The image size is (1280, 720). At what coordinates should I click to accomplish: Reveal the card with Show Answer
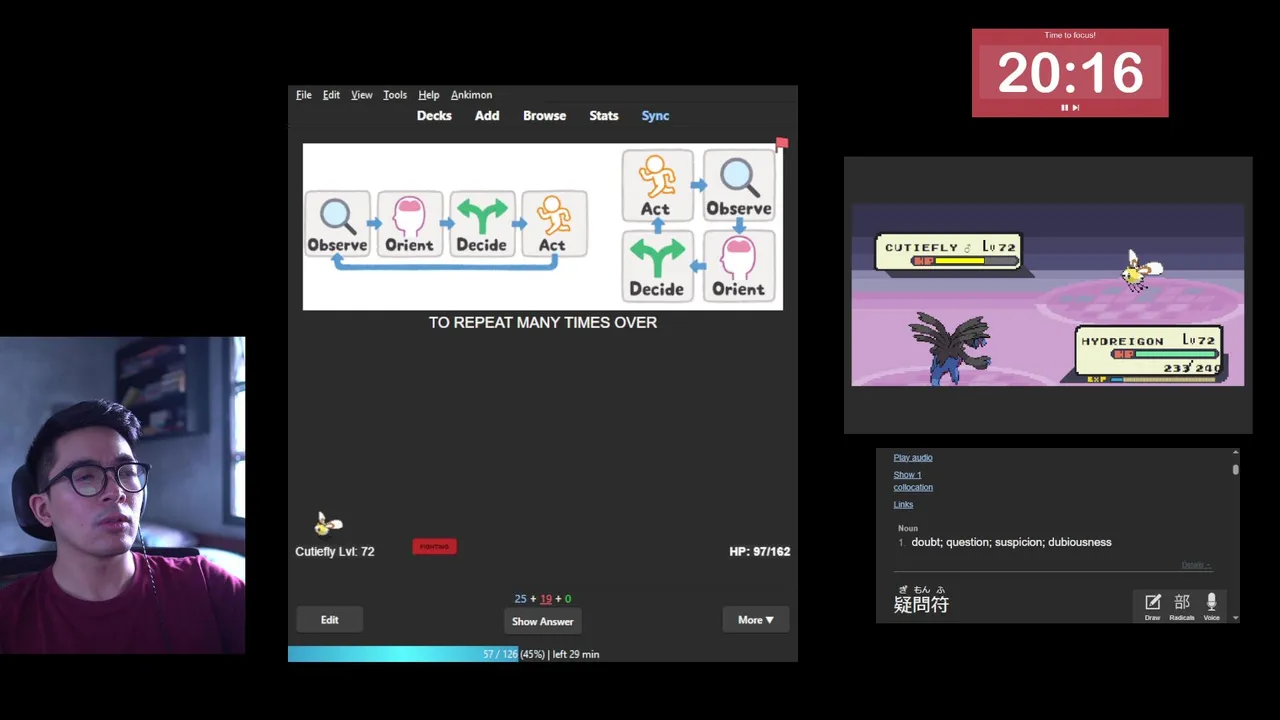click(542, 621)
